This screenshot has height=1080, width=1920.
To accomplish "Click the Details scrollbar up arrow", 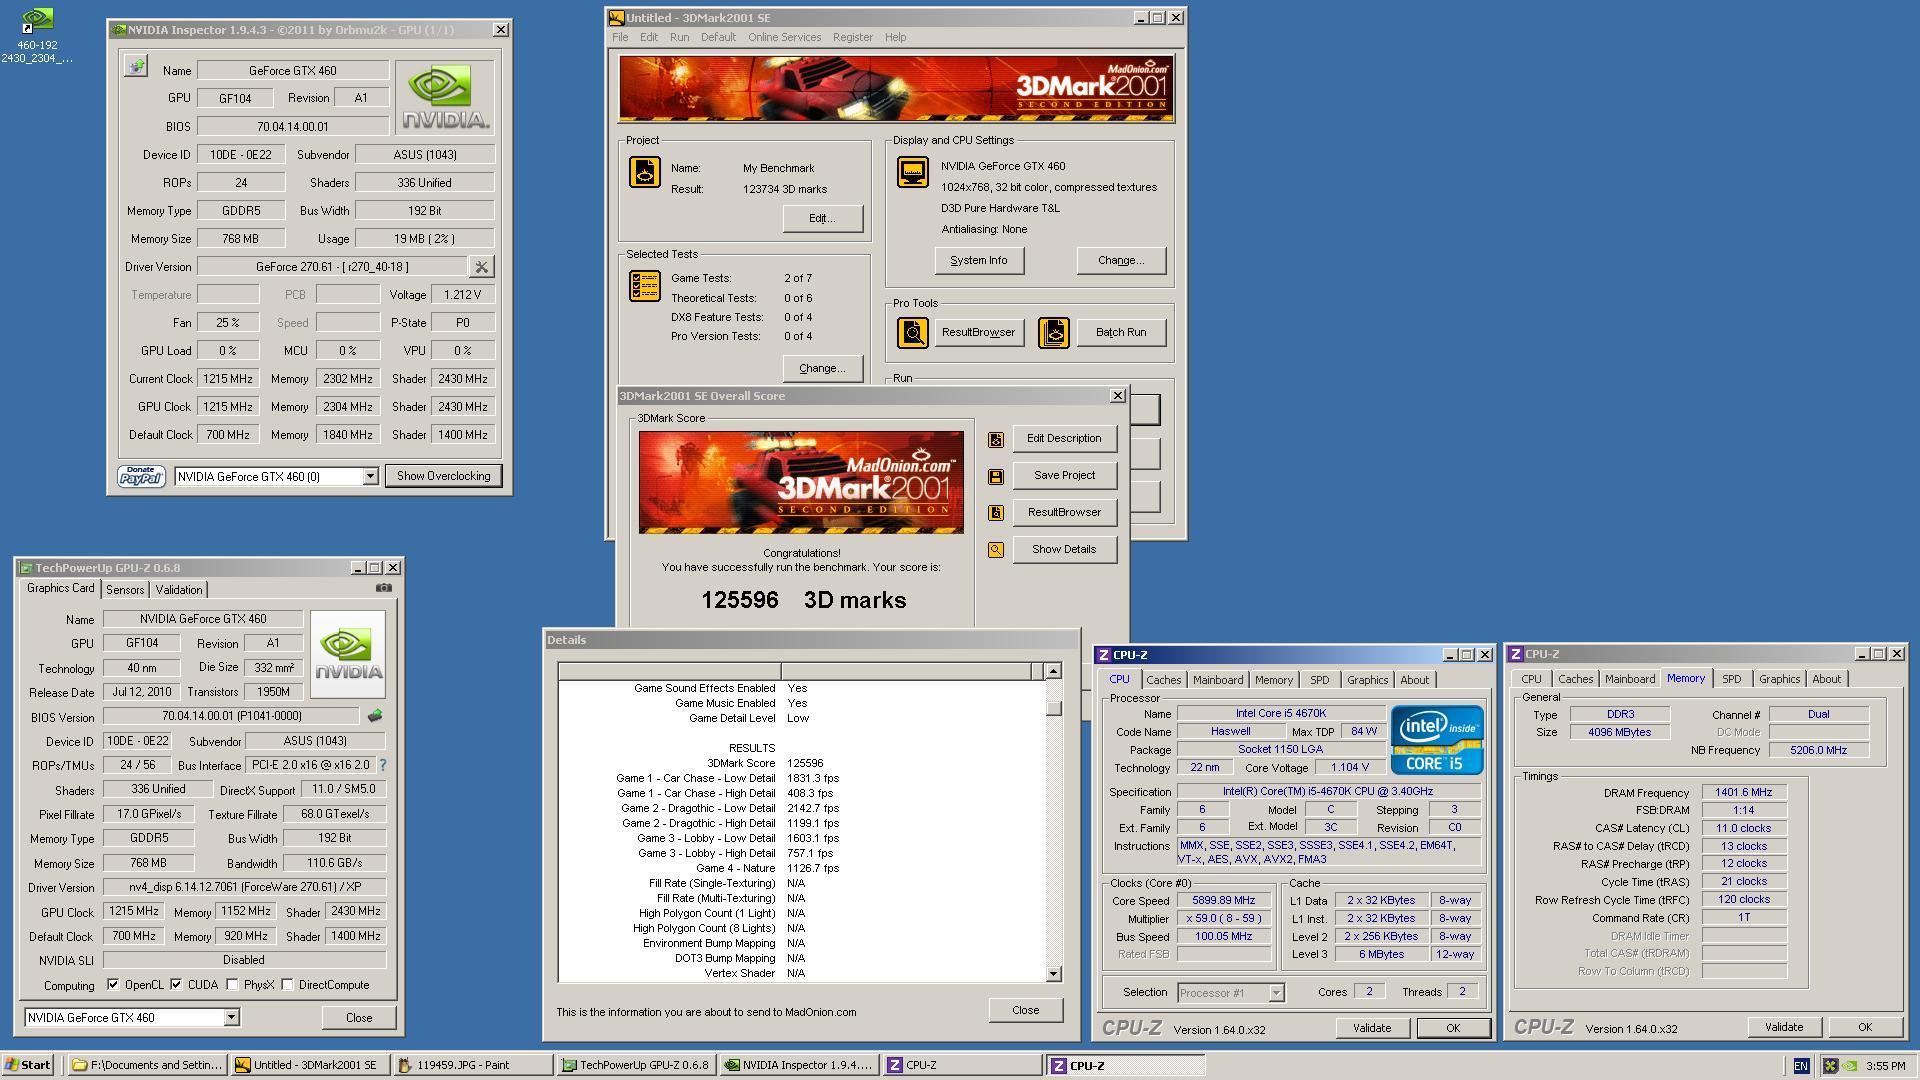I will click(x=1053, y=671).
